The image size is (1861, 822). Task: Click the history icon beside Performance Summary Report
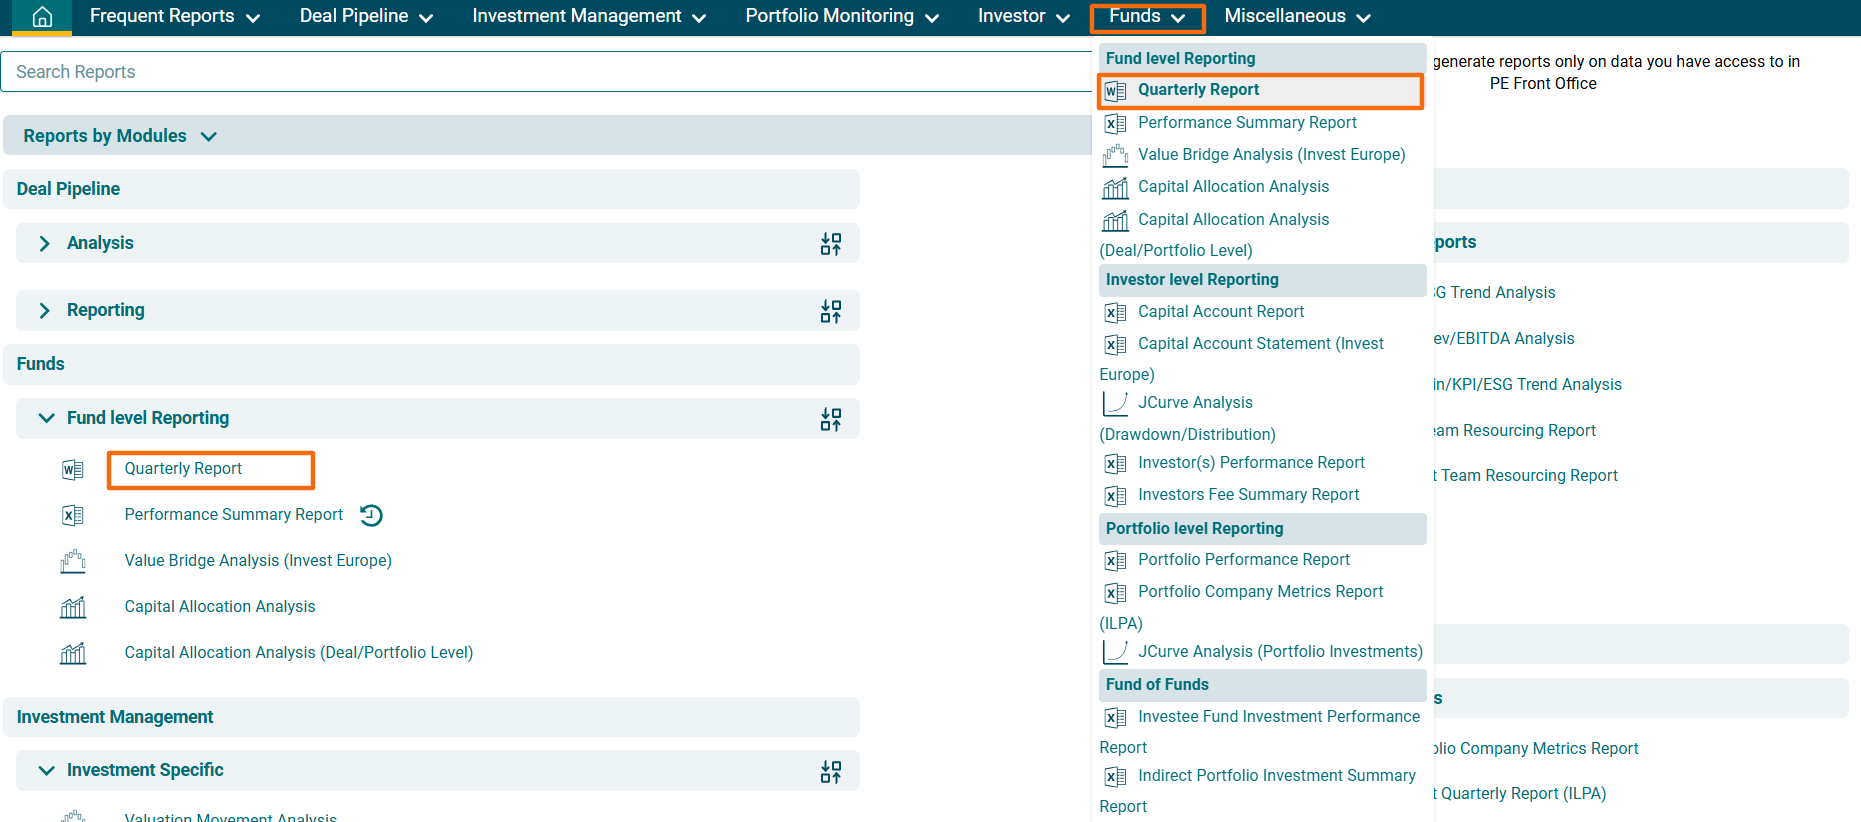[371, 515]
